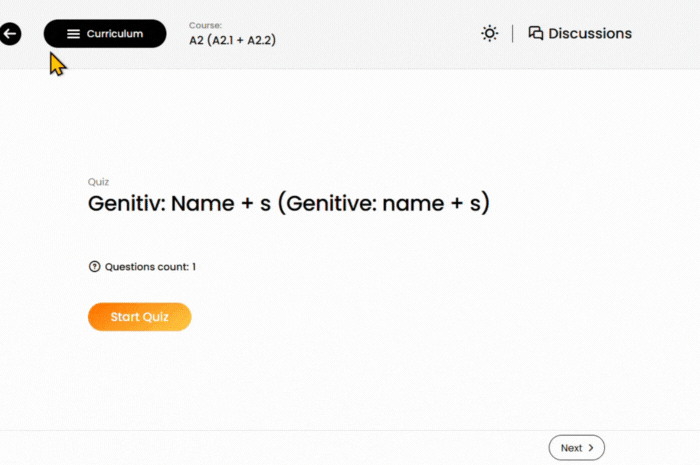Select the quiz title heading text

[x=289, y=204]
